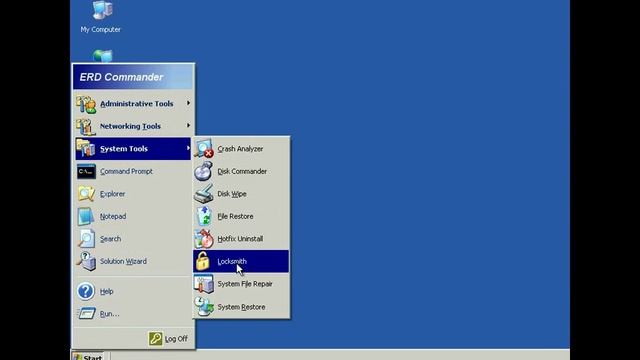Select the Locksmith menu entry
The image size is (640, 360).
tap(241, 261)
